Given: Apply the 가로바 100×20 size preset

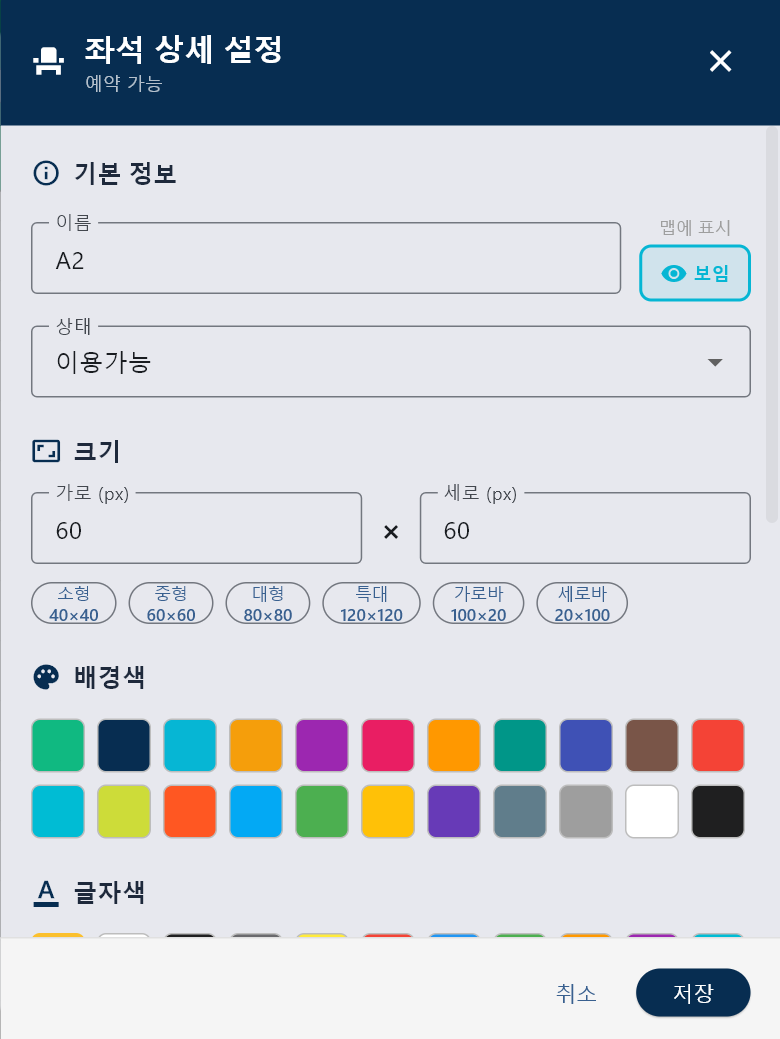Looking at the screenshot, I should point(478,604).
